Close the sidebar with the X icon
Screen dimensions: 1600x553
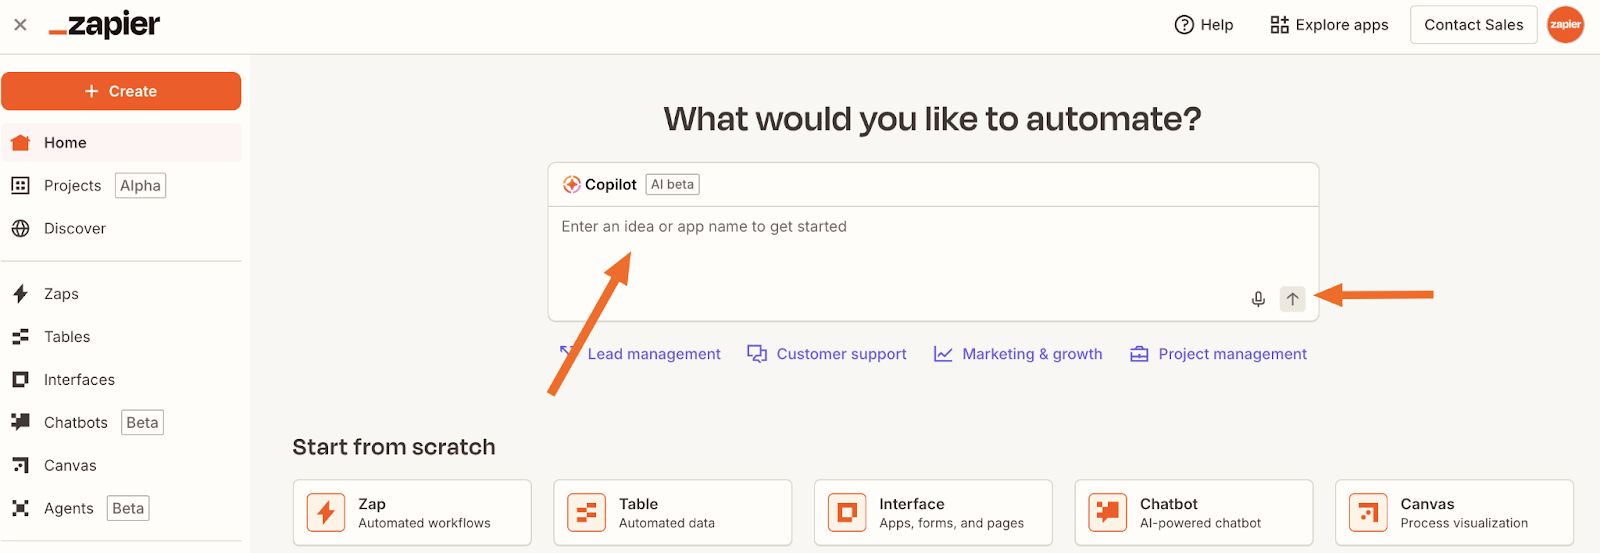[20, 25]
